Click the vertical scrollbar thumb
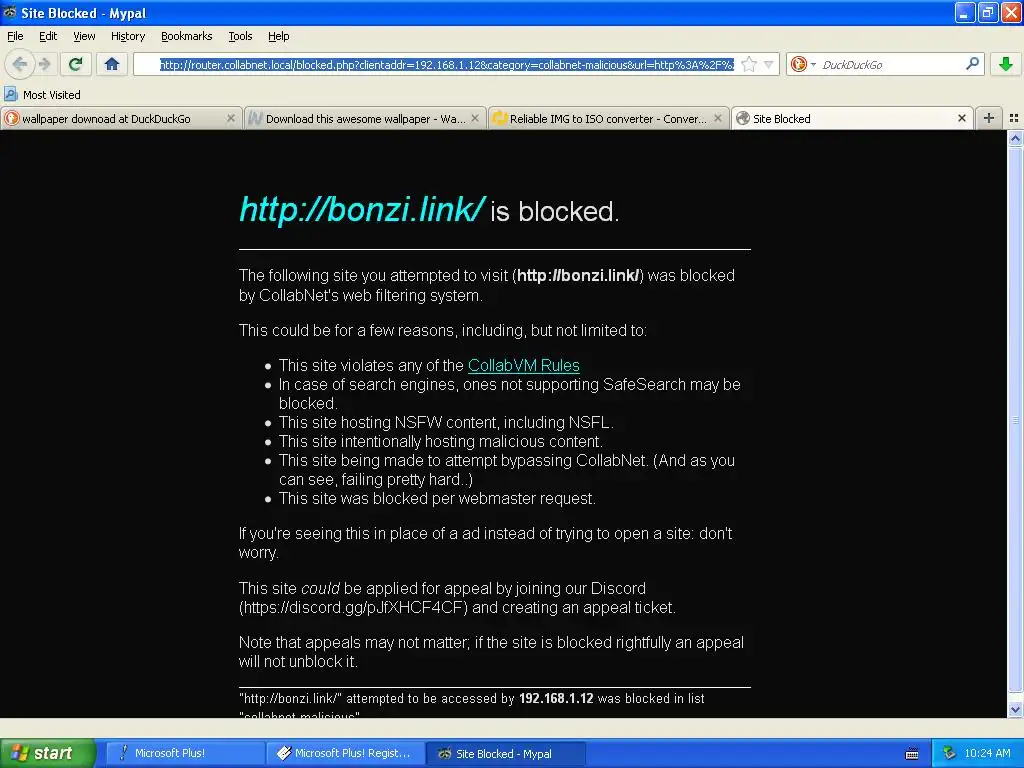This screenshot has width=1024, height=768. coord(1015,420)
